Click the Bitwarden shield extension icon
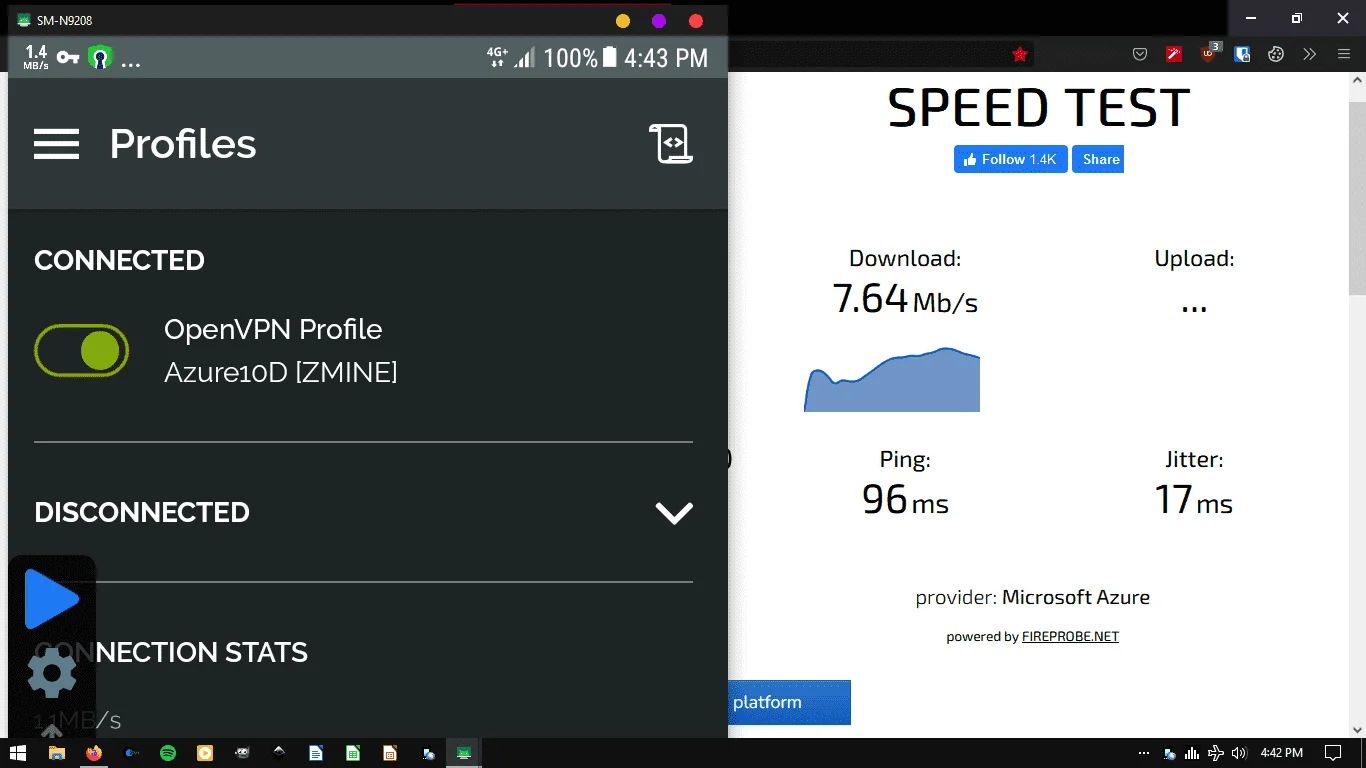 [1242, 55]
